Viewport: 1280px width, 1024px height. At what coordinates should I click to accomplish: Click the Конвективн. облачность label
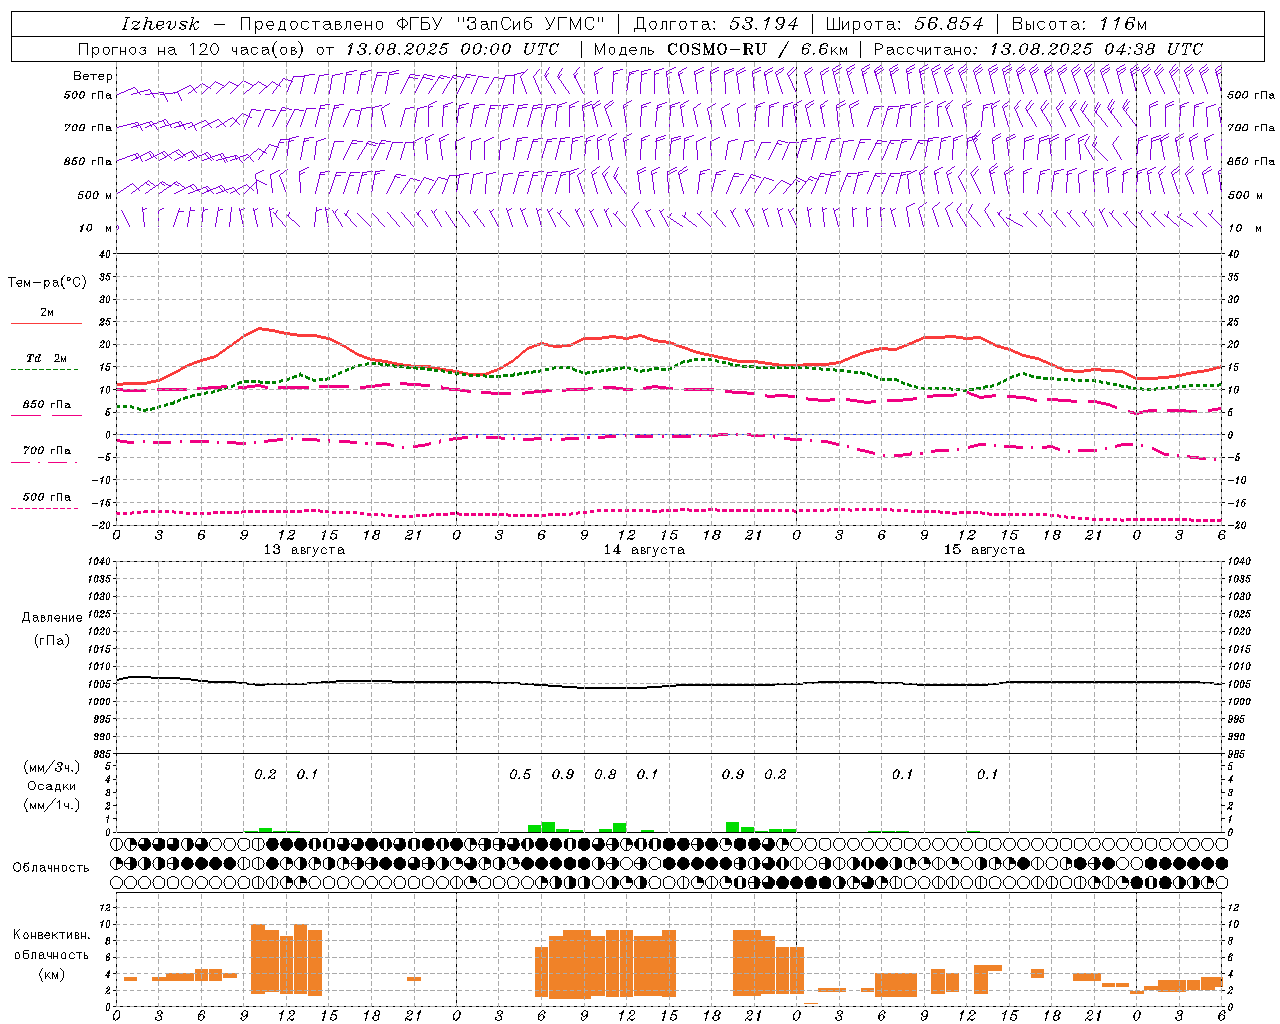[x=51, y=945]
